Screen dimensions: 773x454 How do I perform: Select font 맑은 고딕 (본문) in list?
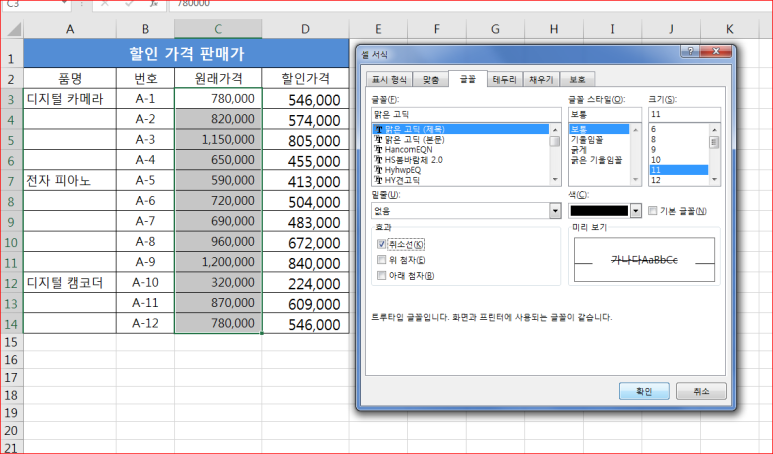[461, 140]
